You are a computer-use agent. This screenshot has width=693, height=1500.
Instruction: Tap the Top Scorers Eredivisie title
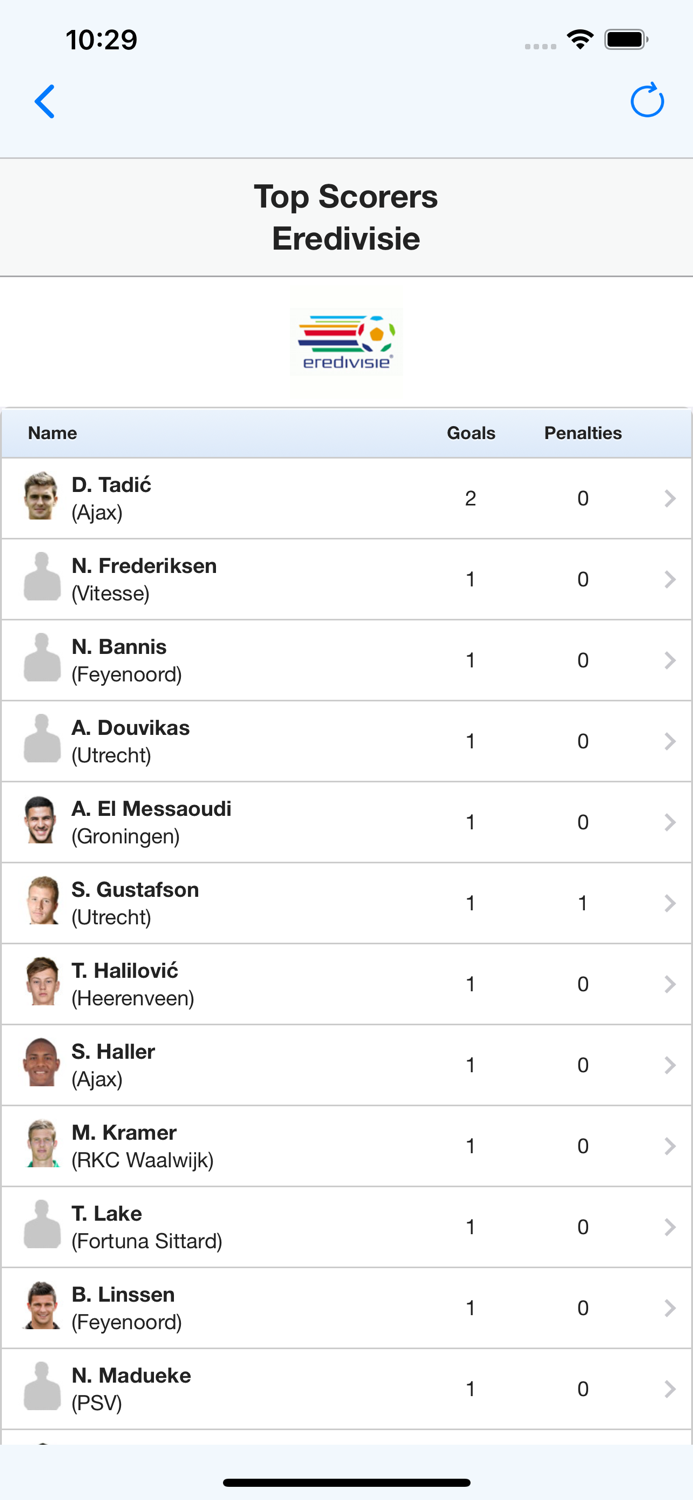coord(345,217)
